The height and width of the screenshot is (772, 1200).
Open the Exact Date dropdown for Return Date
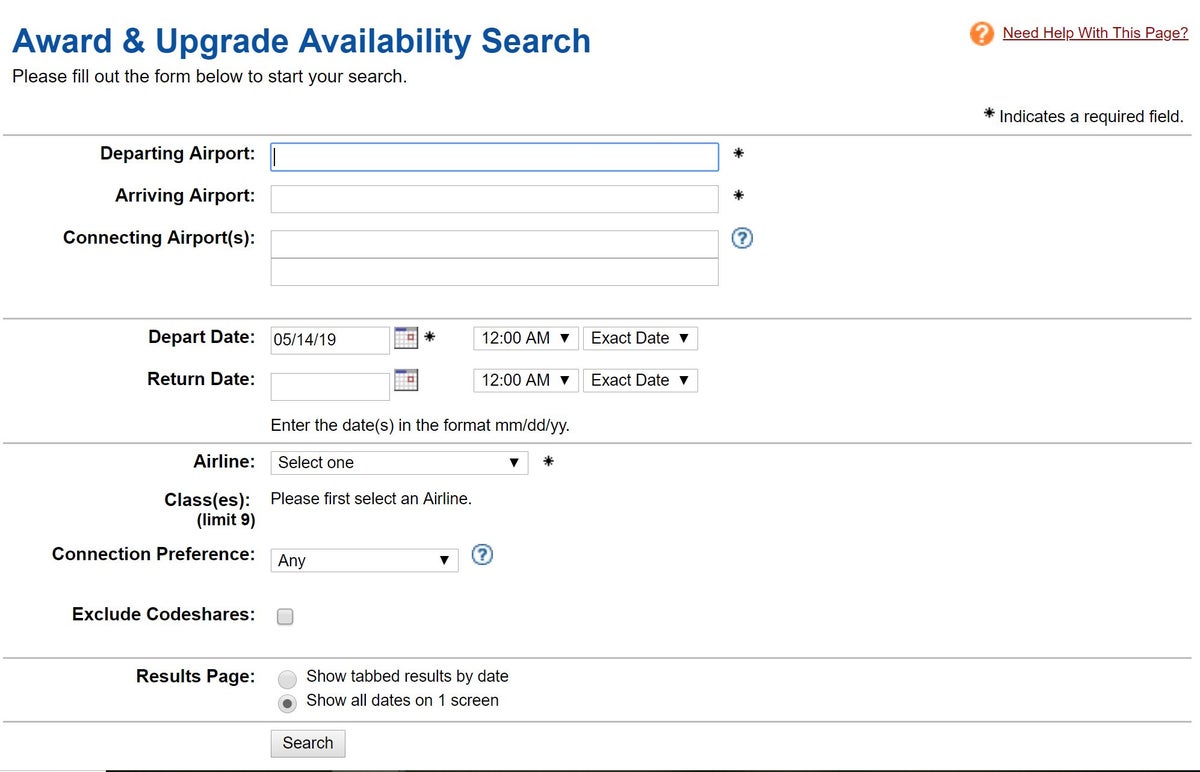640,380
